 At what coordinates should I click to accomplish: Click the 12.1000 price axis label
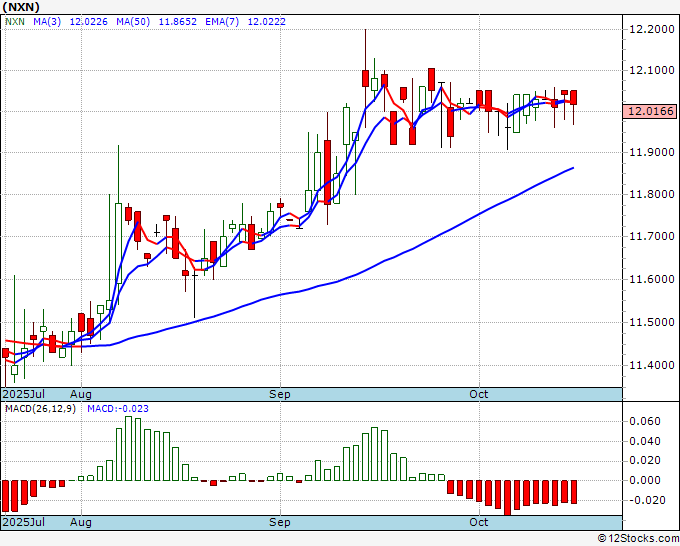tap(651, 70)
